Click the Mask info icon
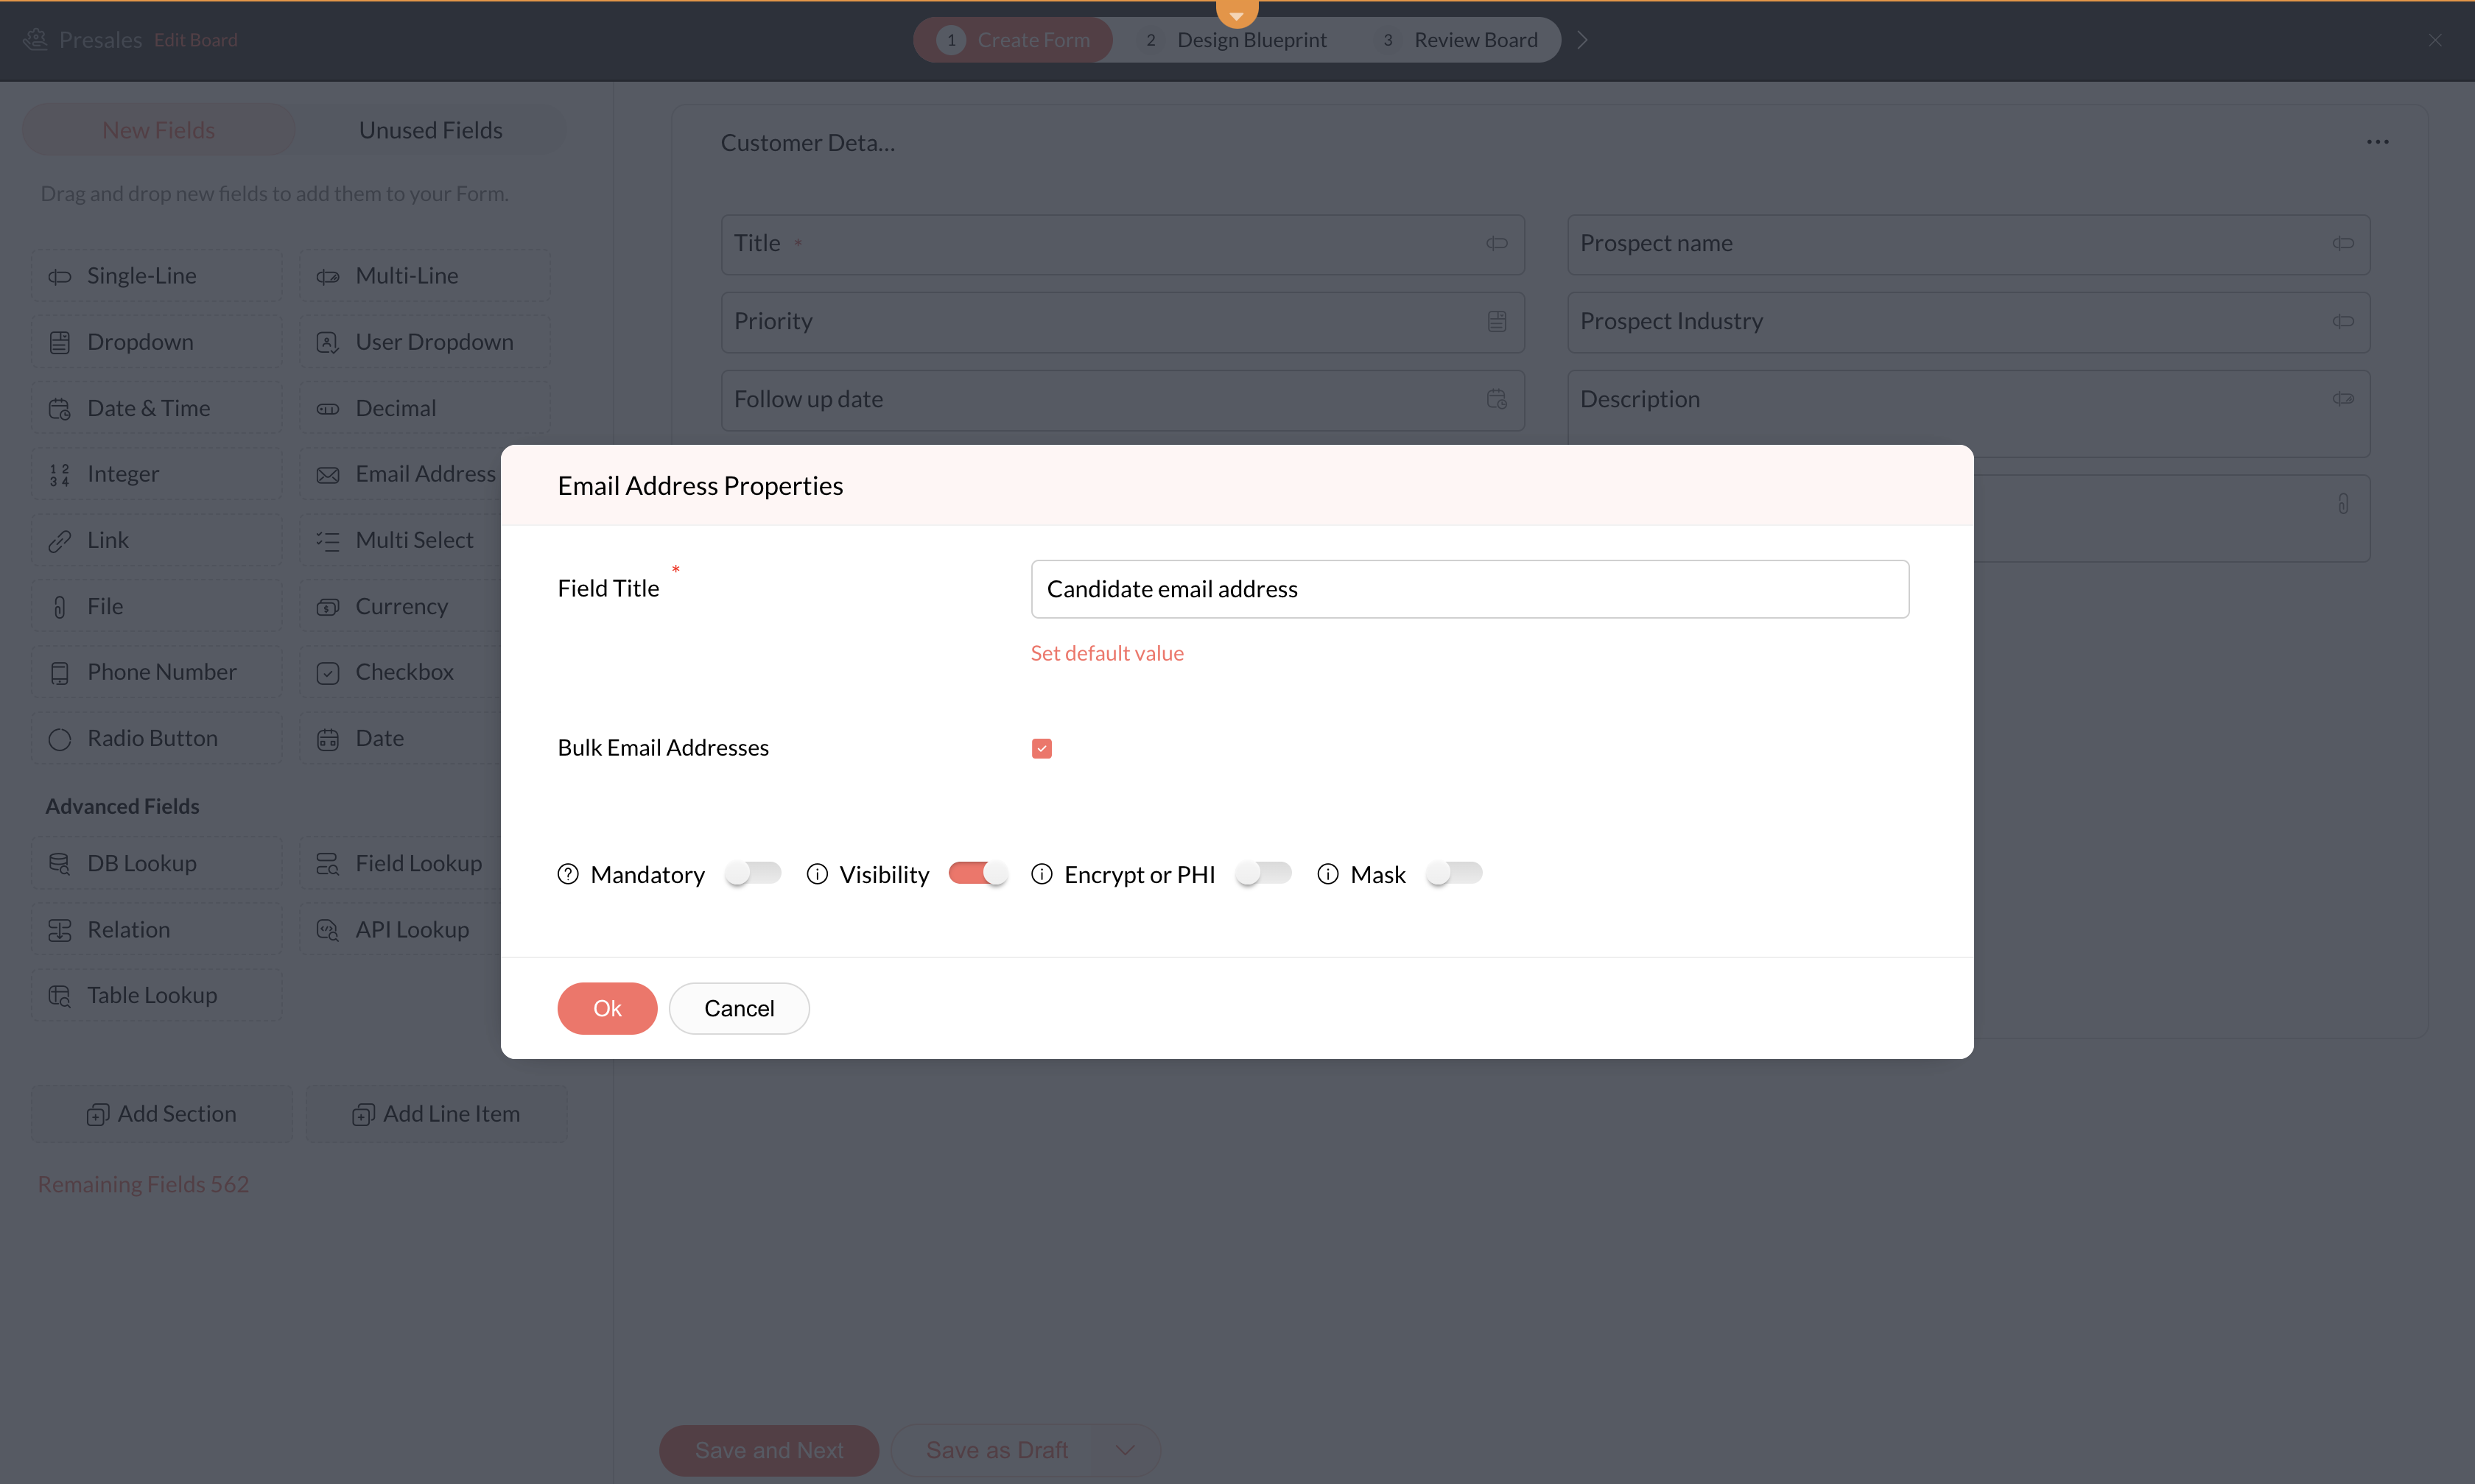 click(1327, 874)
